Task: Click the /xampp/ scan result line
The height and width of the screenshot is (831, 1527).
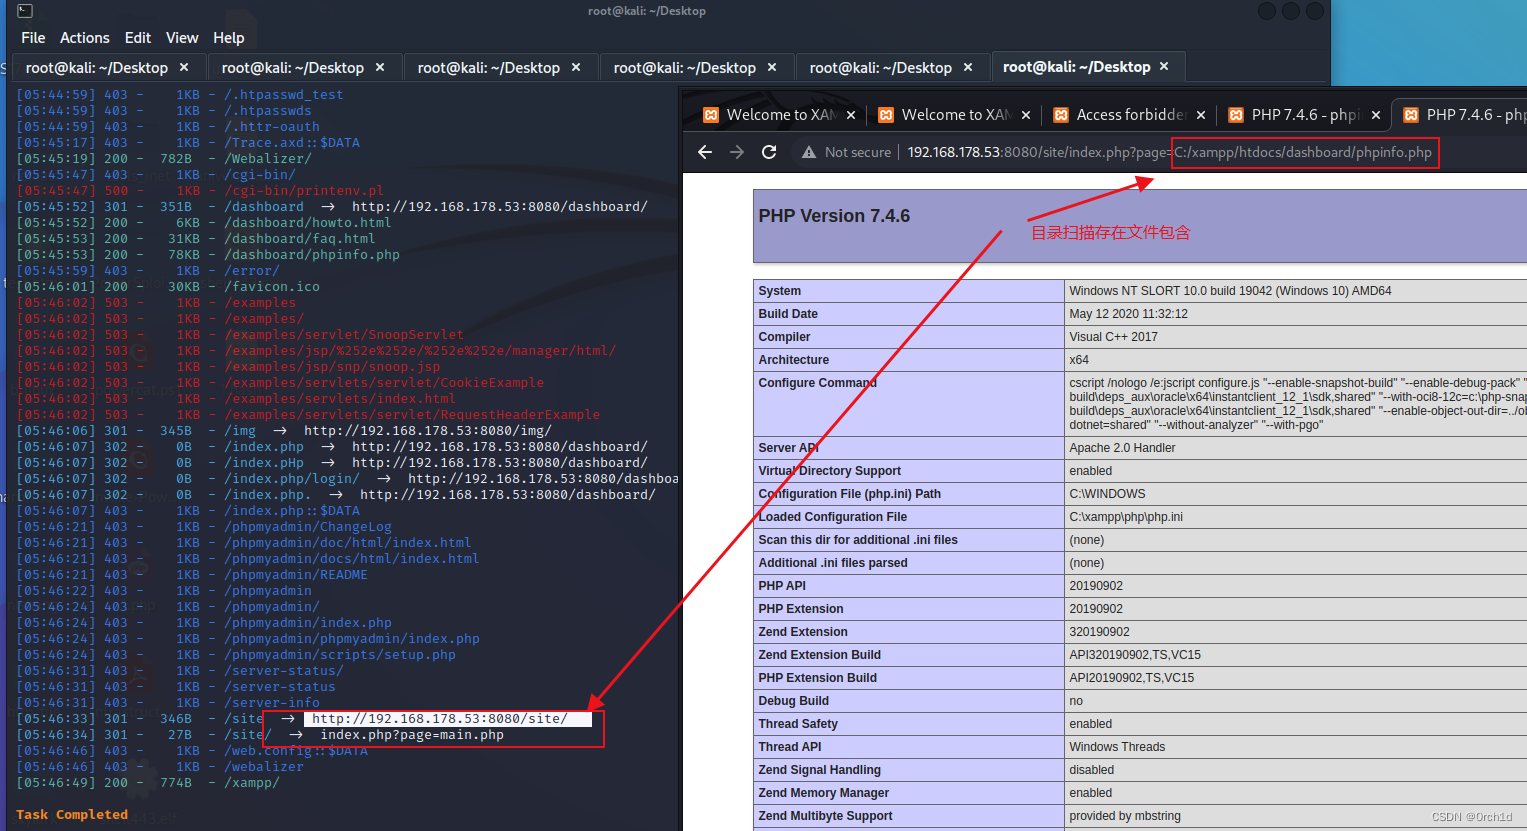Action: tap(148, 783)
